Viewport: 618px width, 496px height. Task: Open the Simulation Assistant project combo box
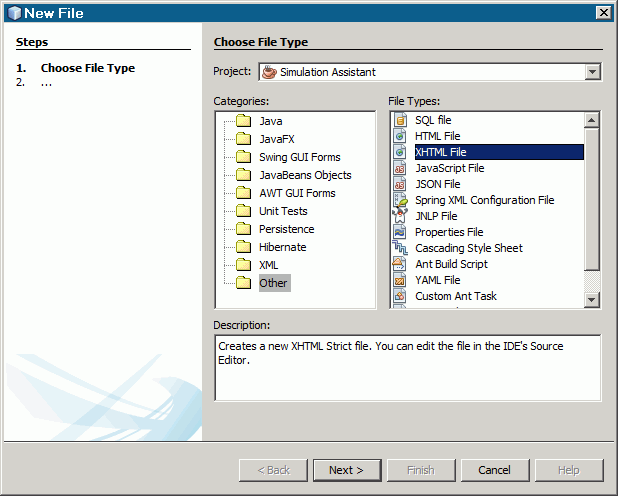(x=430, y=72)
